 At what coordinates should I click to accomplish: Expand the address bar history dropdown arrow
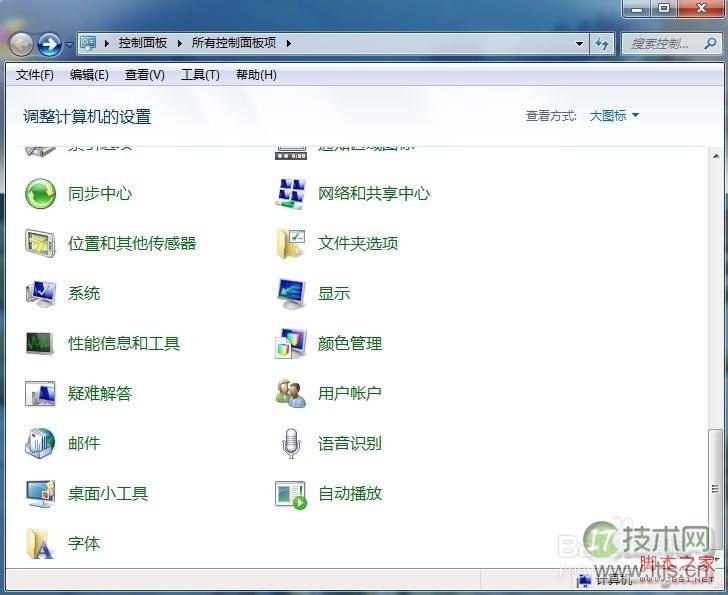(x=580, y=44)
